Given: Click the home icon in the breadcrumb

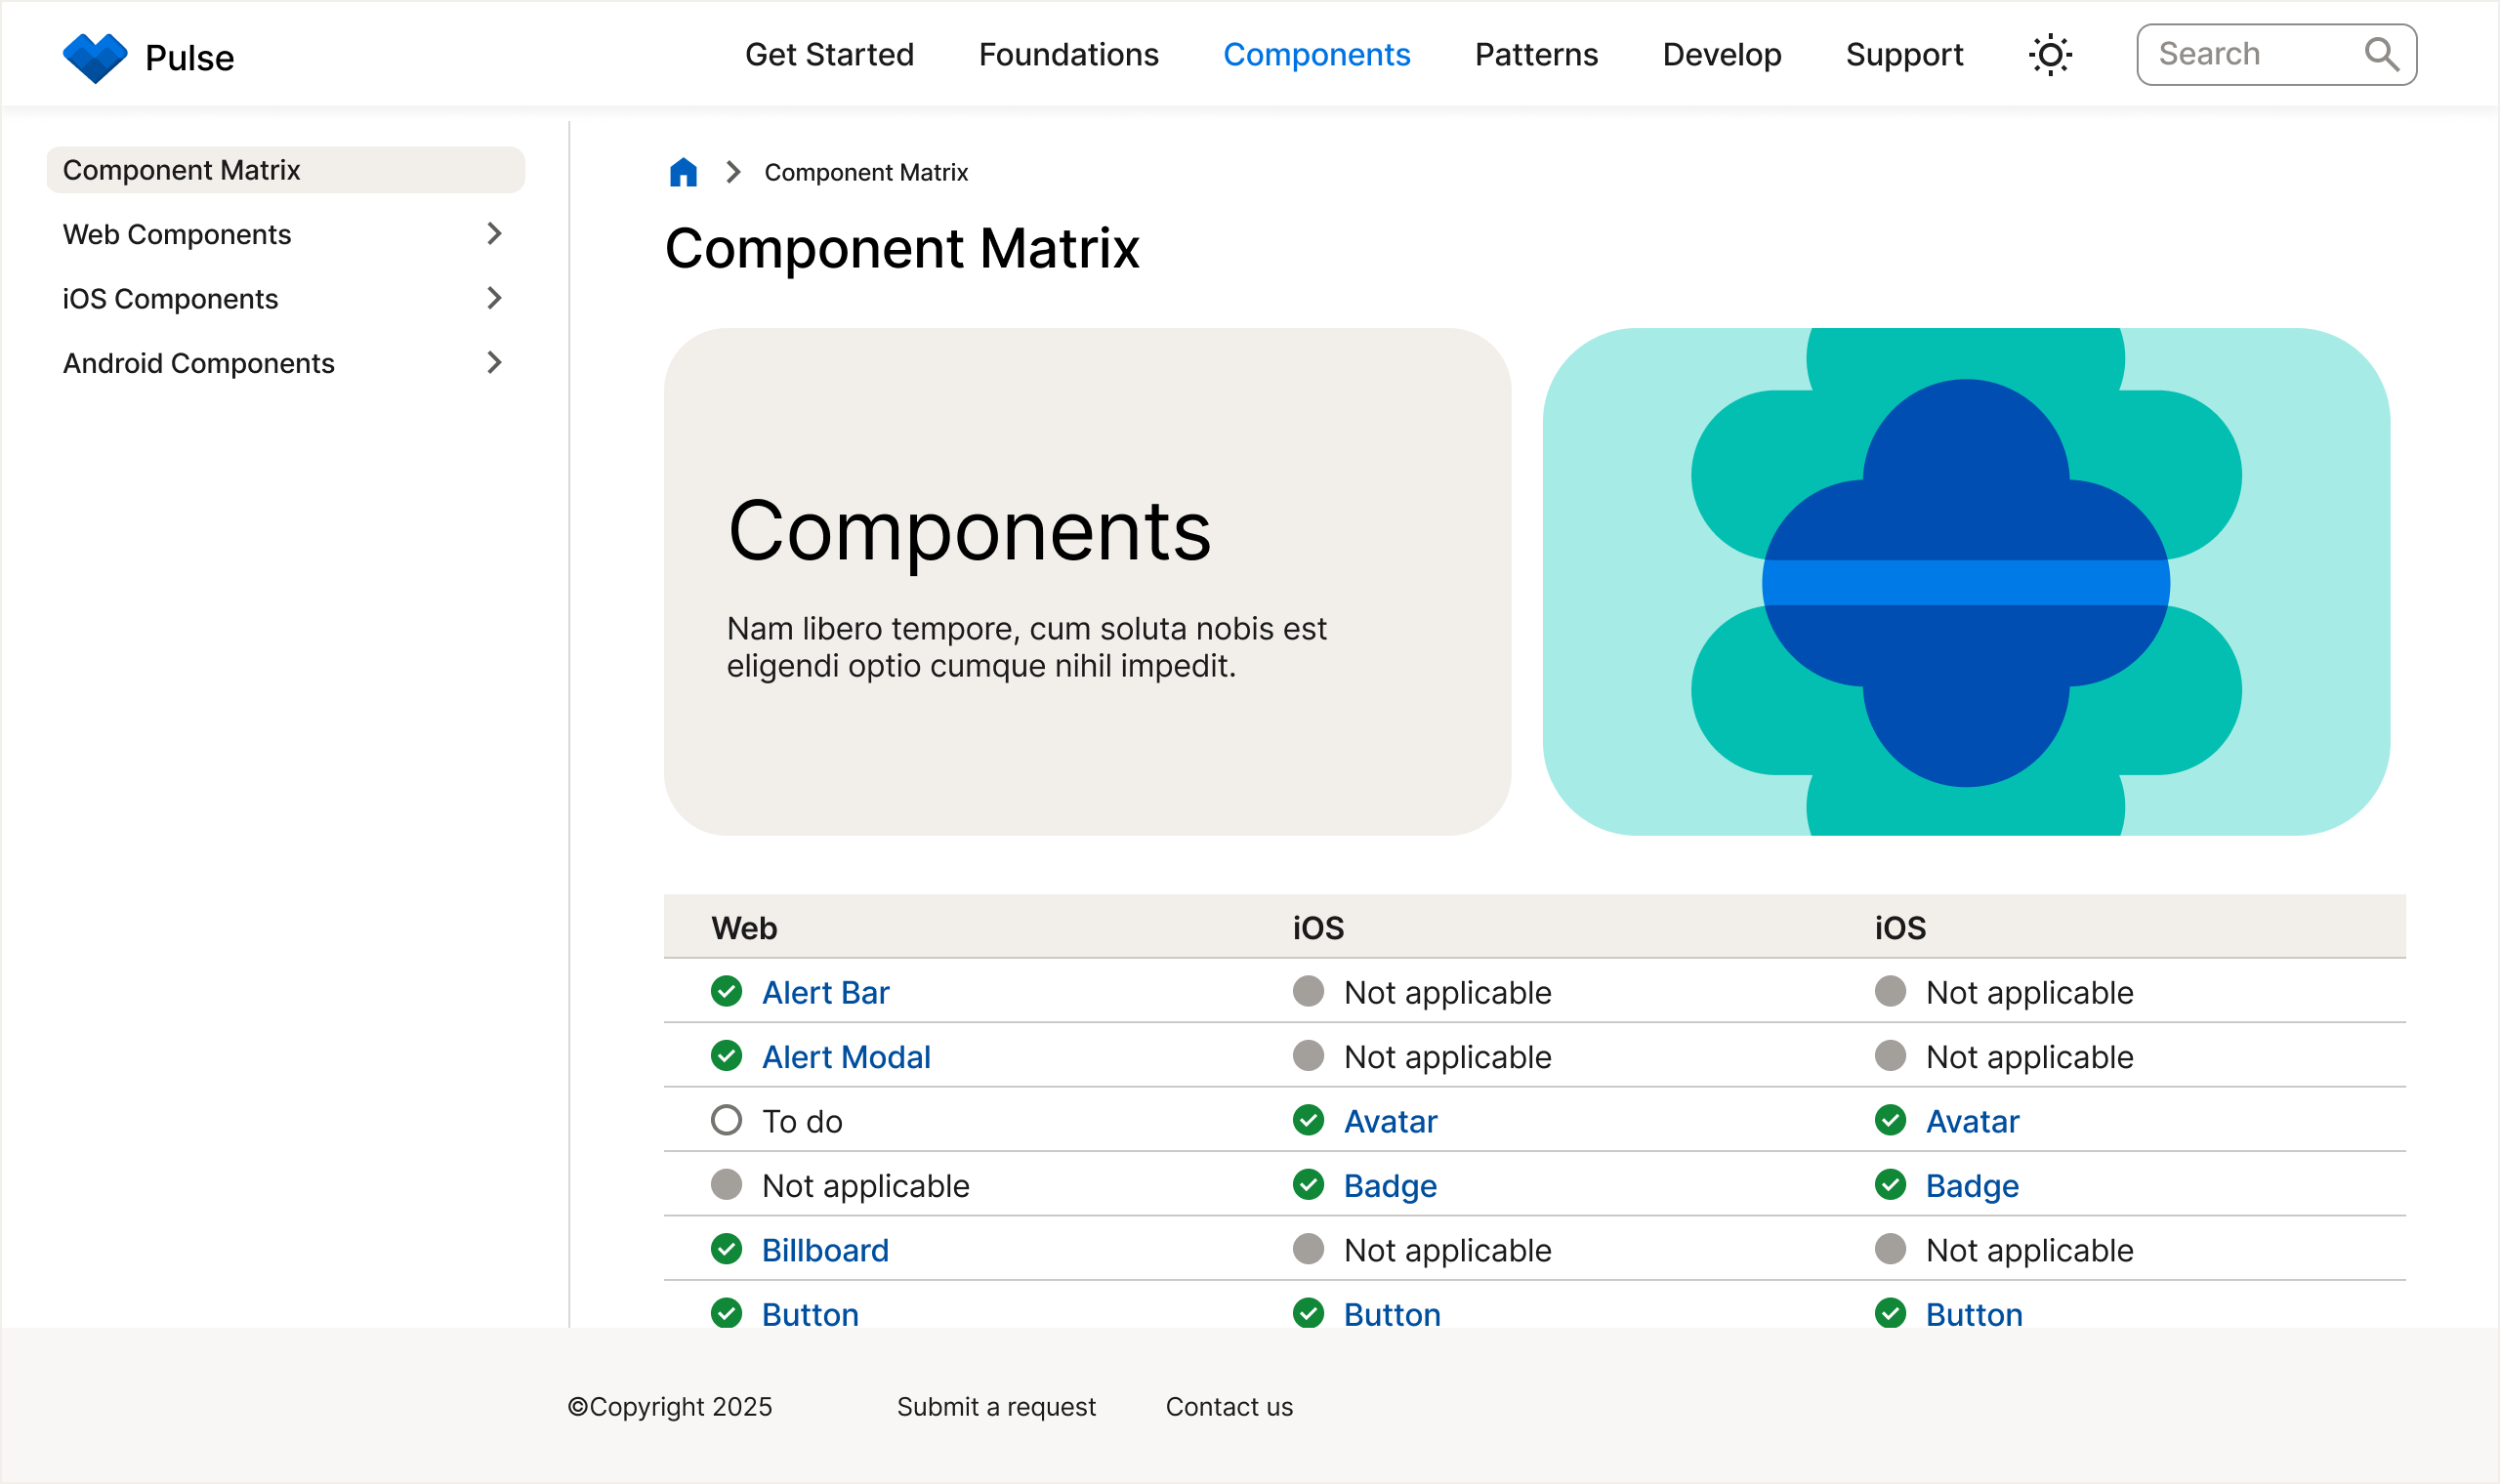Looking at the screenshot, I should pyautogui.click(x=683, y=171).
